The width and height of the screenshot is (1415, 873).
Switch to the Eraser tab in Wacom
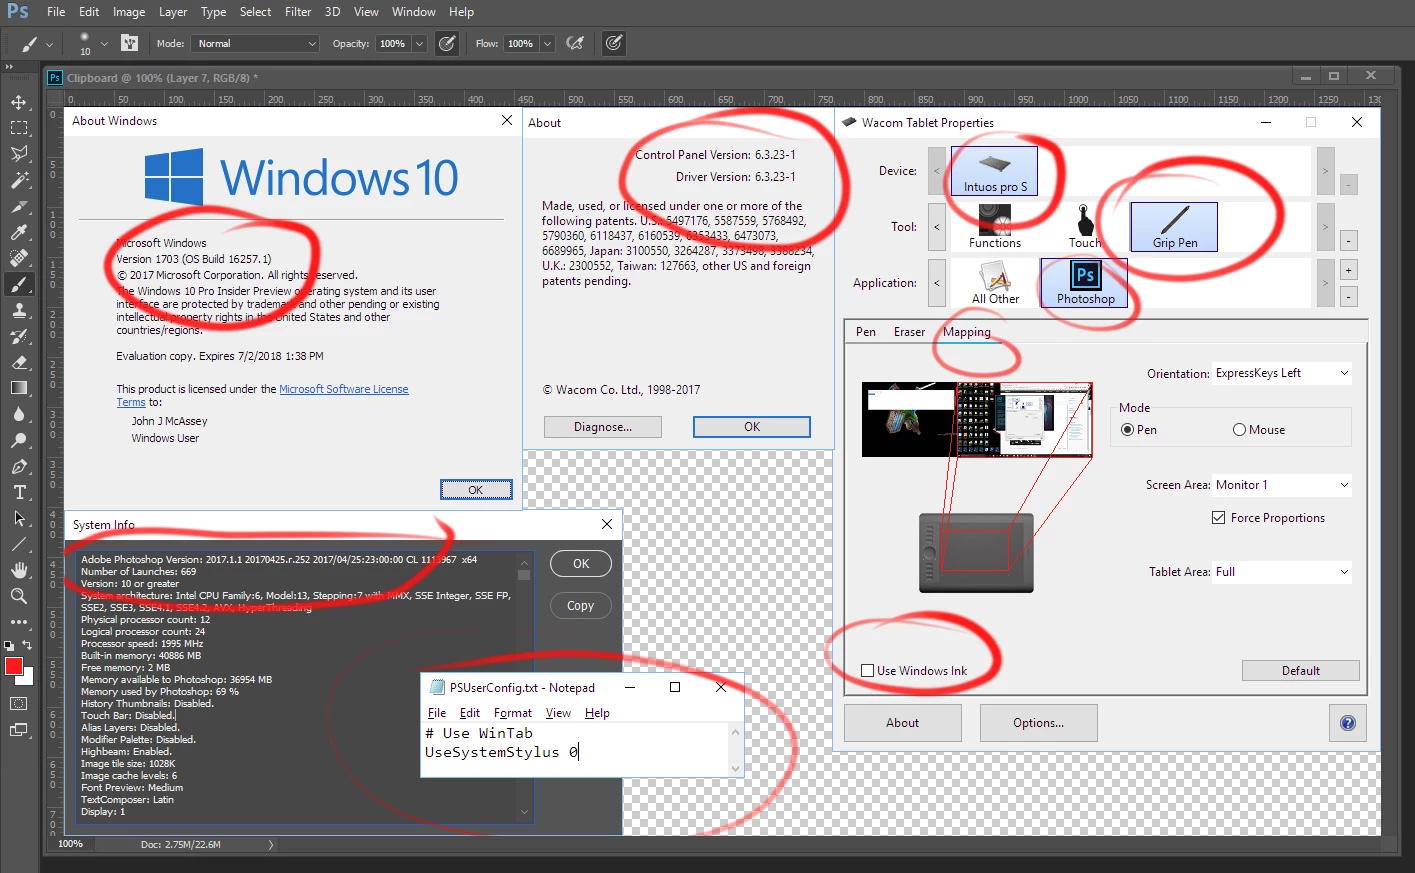pyautogui.click(x=909, y=332)
